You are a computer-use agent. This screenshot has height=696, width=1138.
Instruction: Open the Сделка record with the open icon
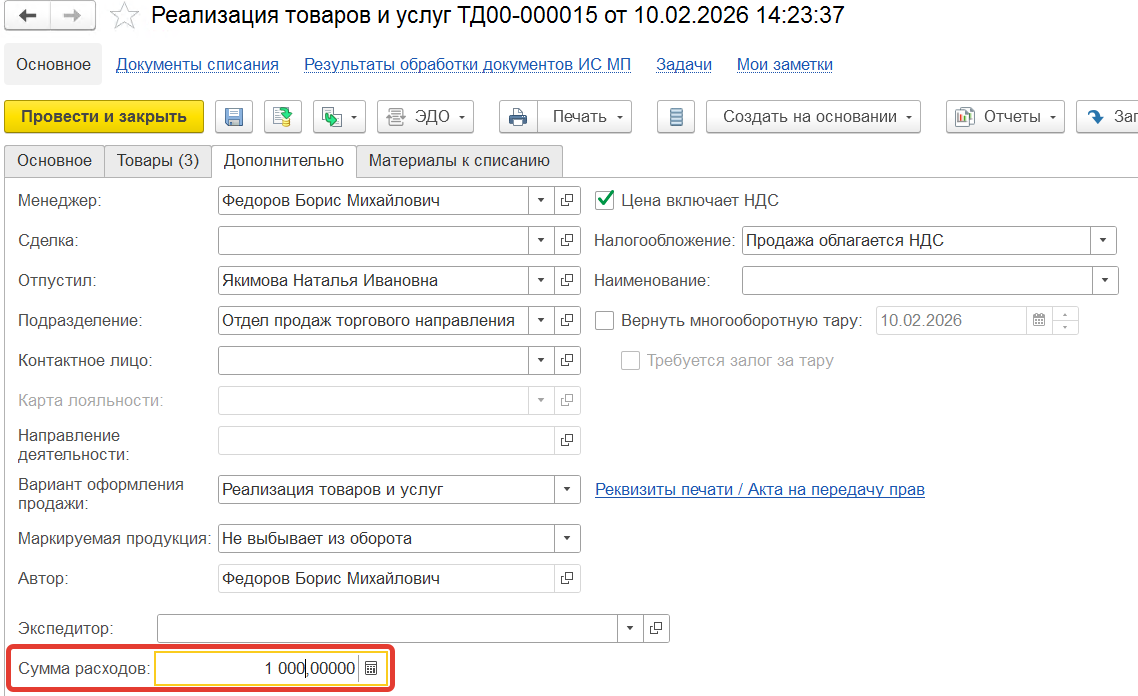click(567, 240)
